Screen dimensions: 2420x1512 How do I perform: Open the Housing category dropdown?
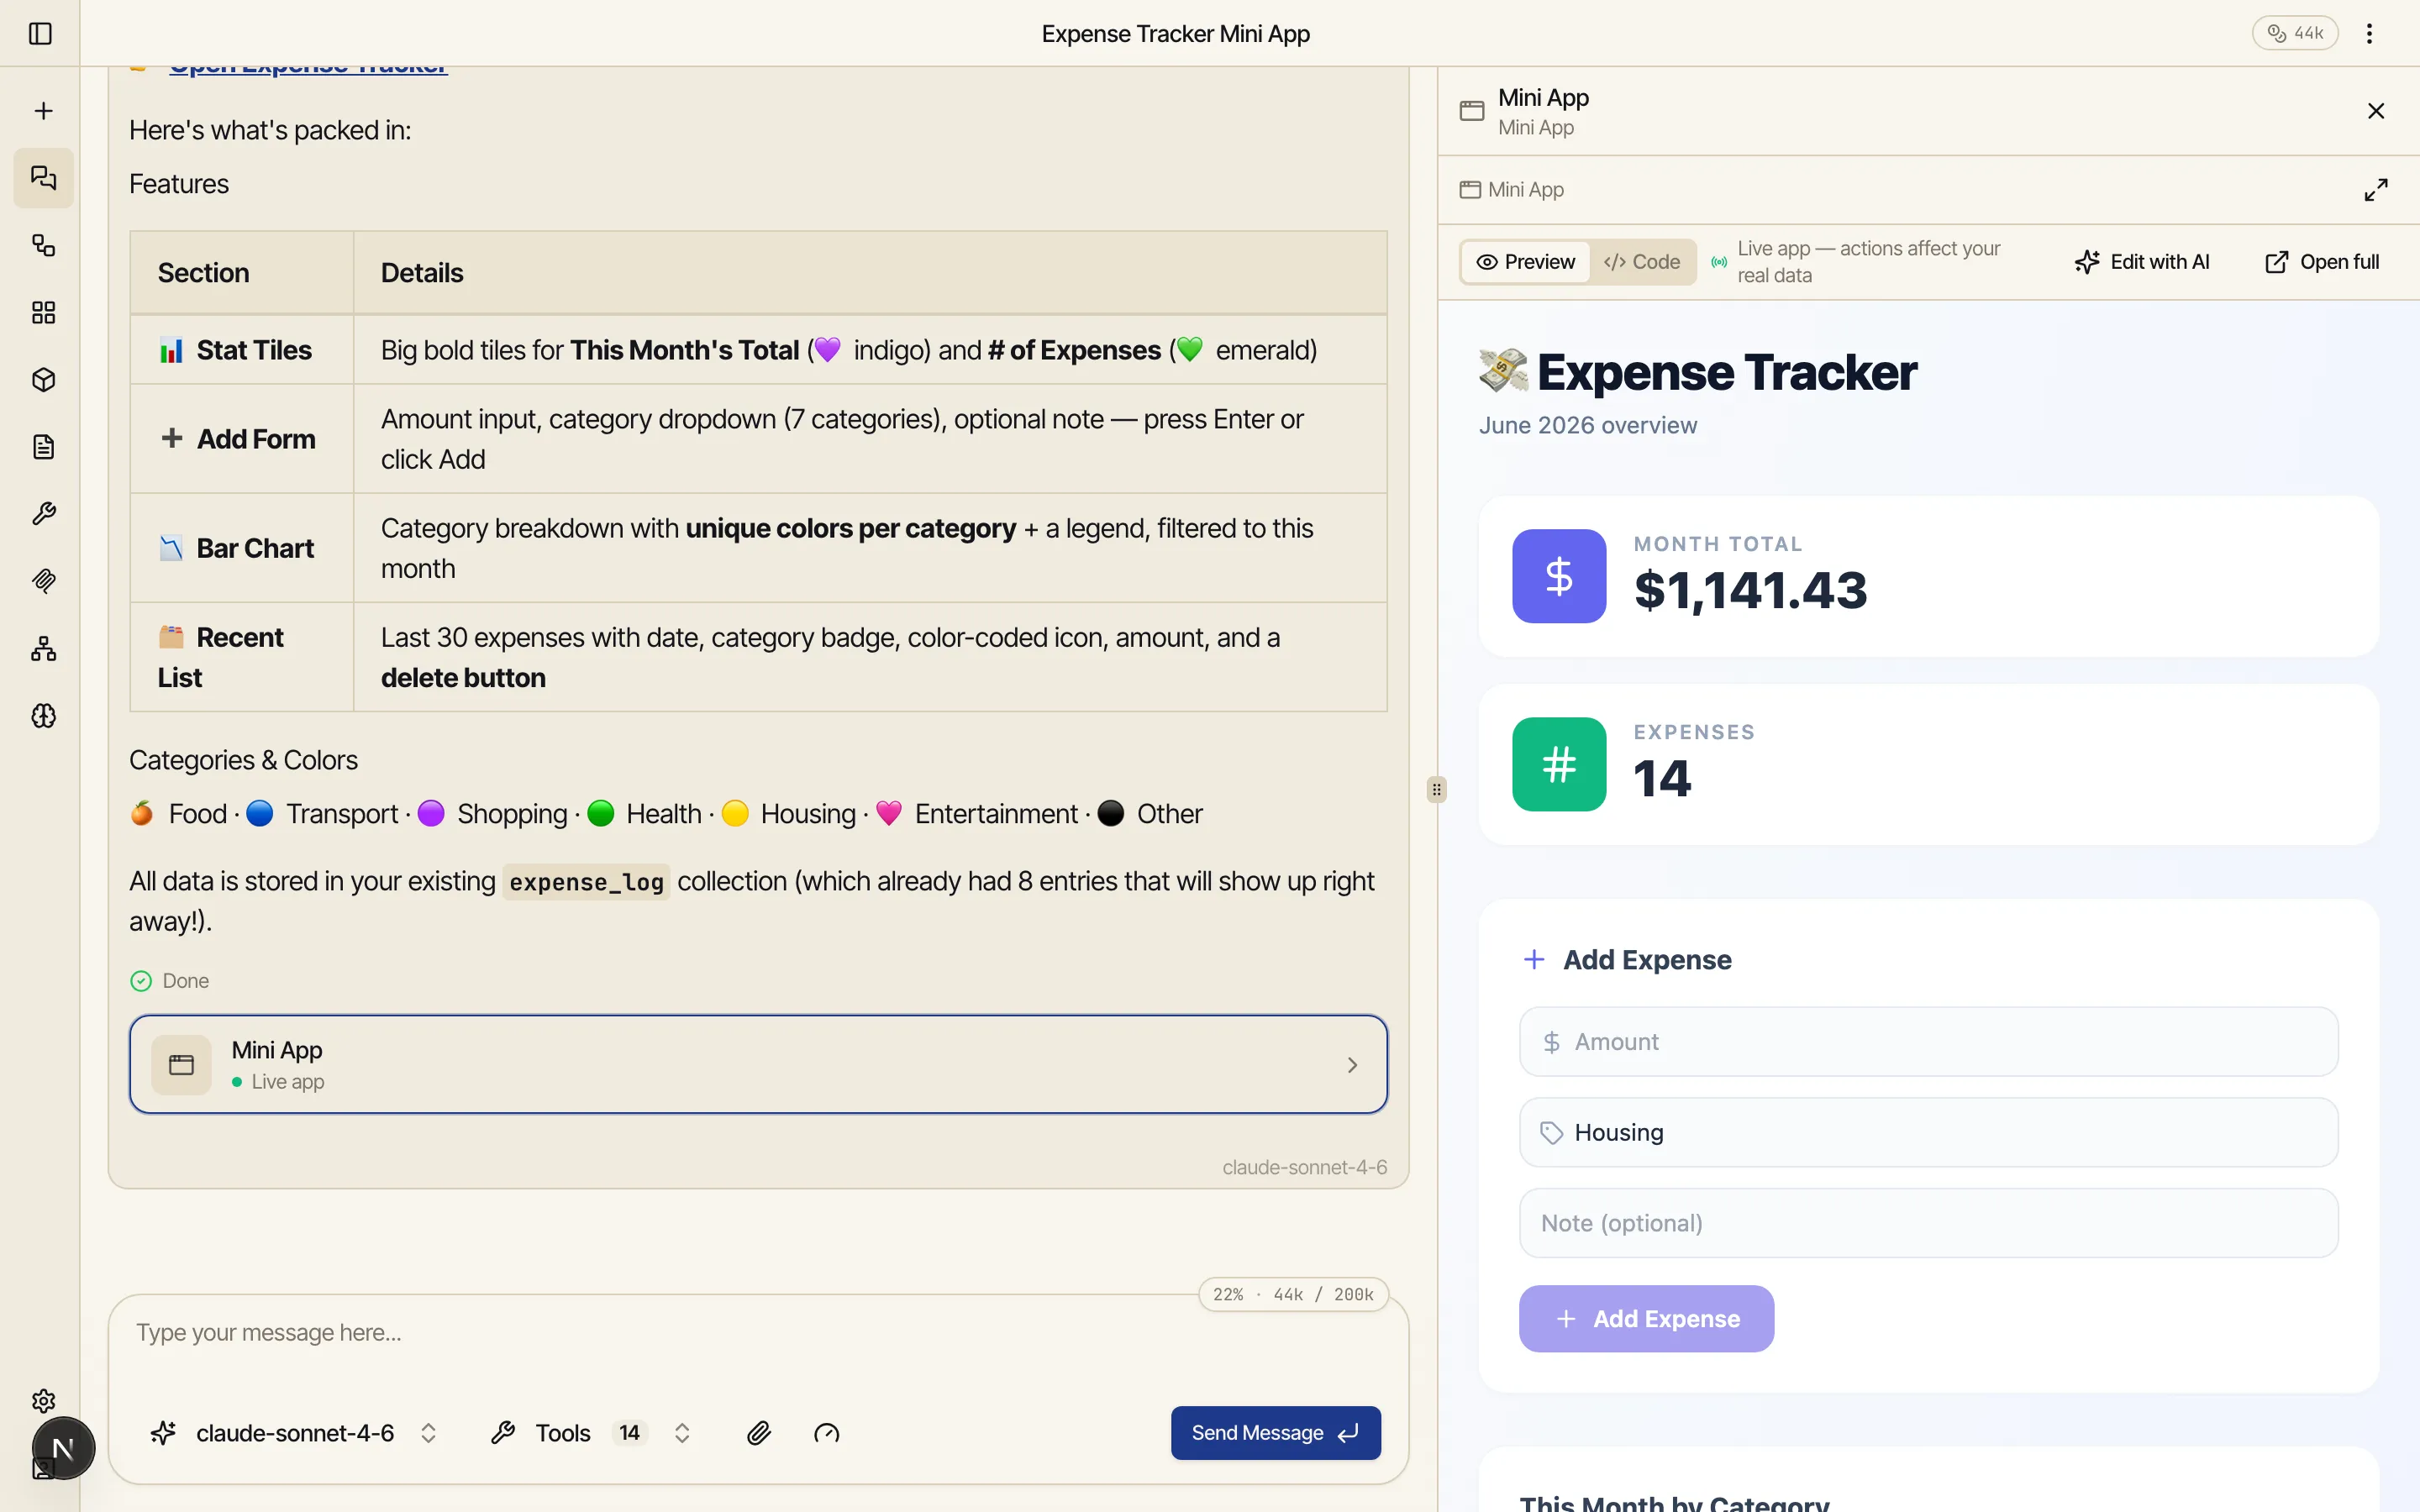pos(1928,1132)
